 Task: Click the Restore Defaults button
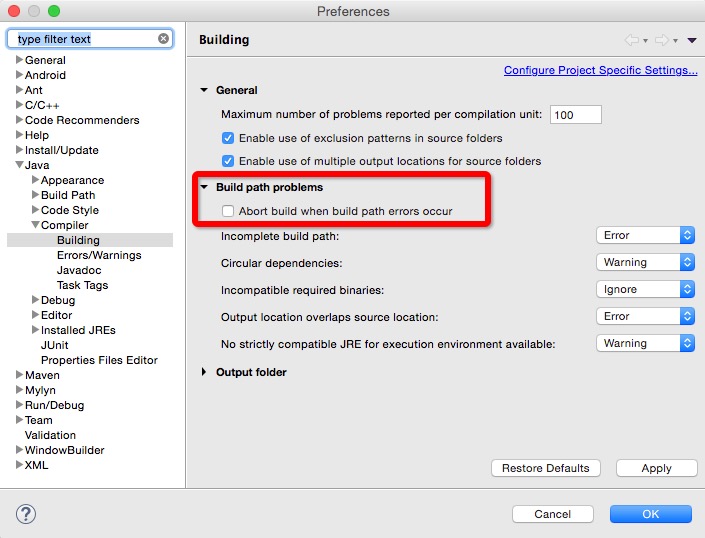point(546,468)
